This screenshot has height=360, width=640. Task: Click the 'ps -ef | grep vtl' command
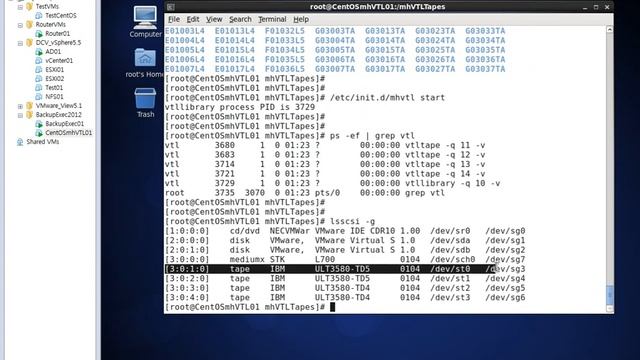point(372,136)
